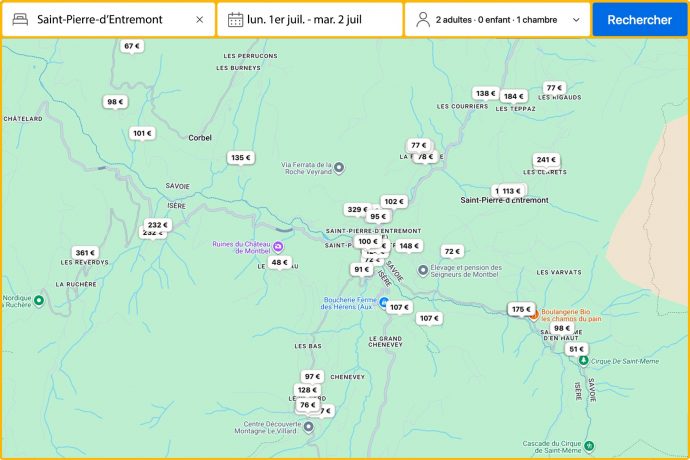Click the Ruines du Château de Montbel marker
The image size is (690, 460).
(x=279, y=246)
